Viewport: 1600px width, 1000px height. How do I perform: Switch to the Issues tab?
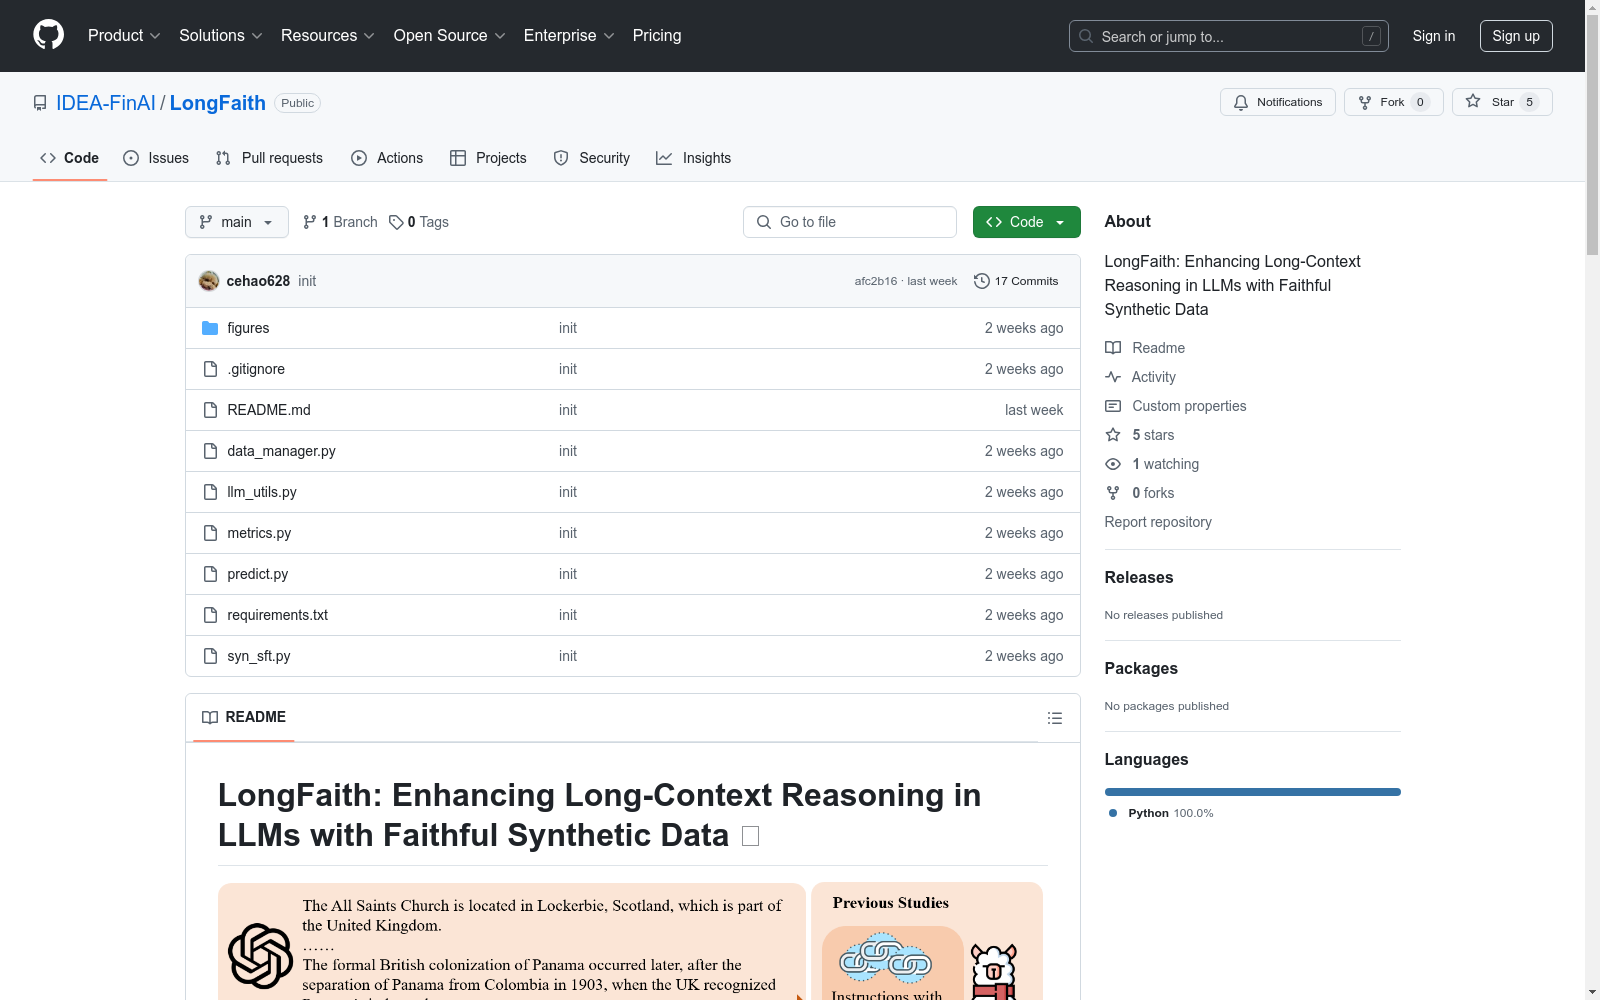(156, 158)
